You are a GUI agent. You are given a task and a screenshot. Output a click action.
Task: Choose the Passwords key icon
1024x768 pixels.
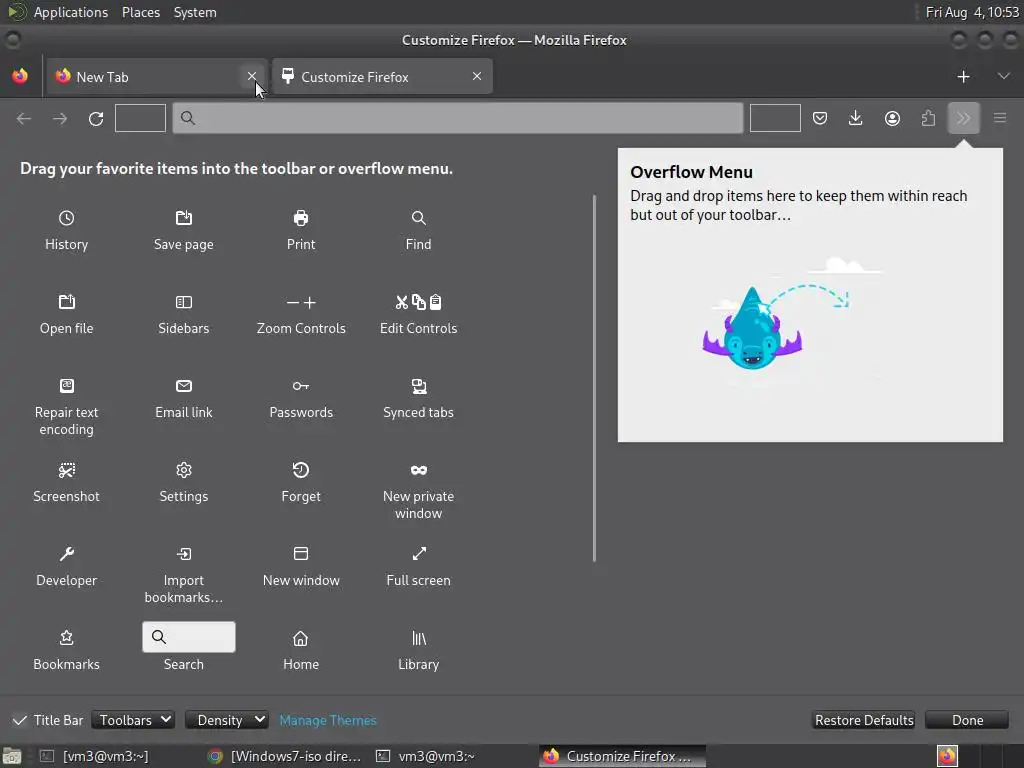301,386
